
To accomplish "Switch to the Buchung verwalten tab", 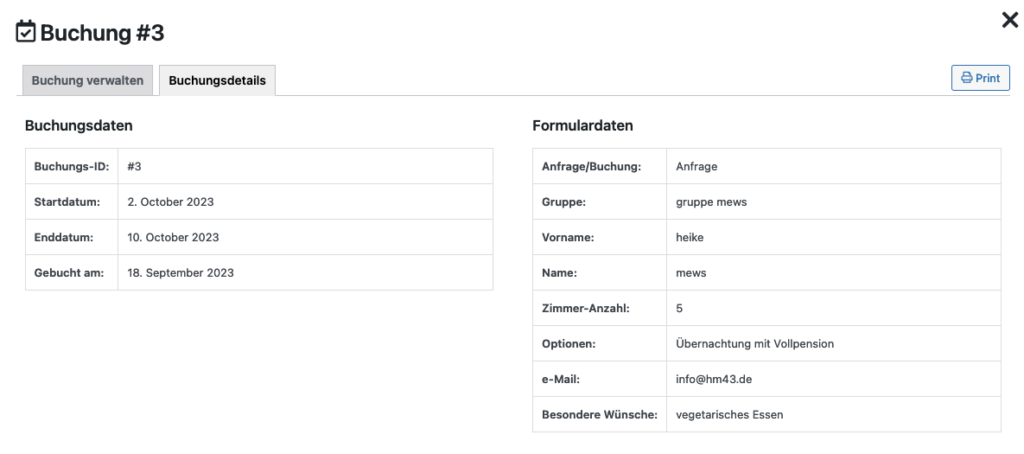I will pos(88,81).
